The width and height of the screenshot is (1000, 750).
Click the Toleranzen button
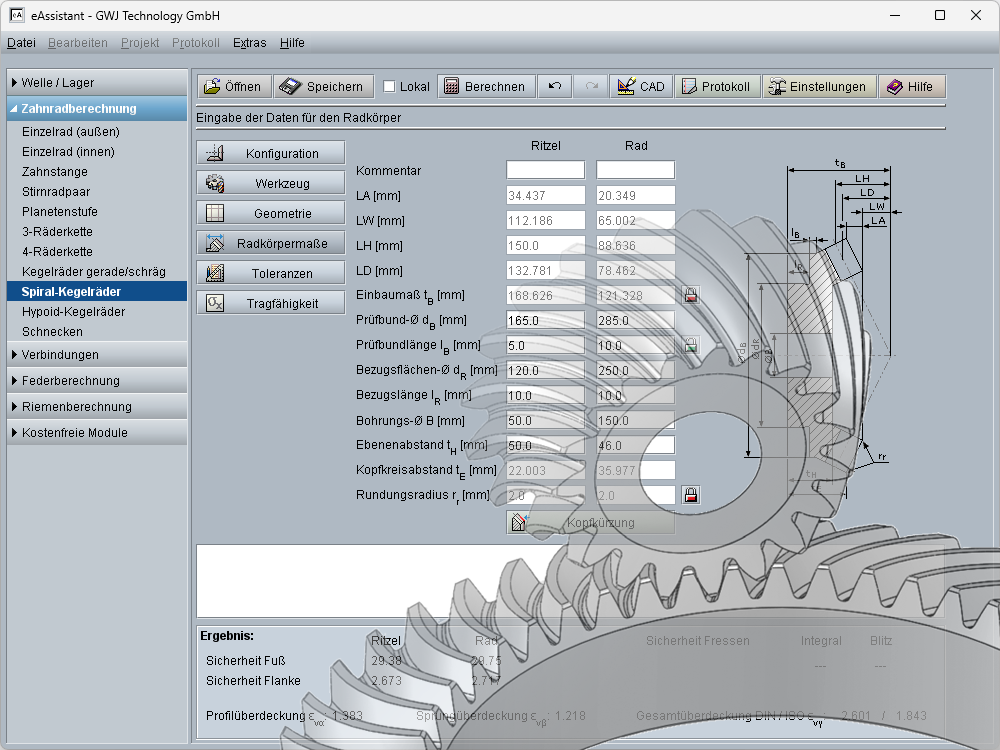point(271,273)
